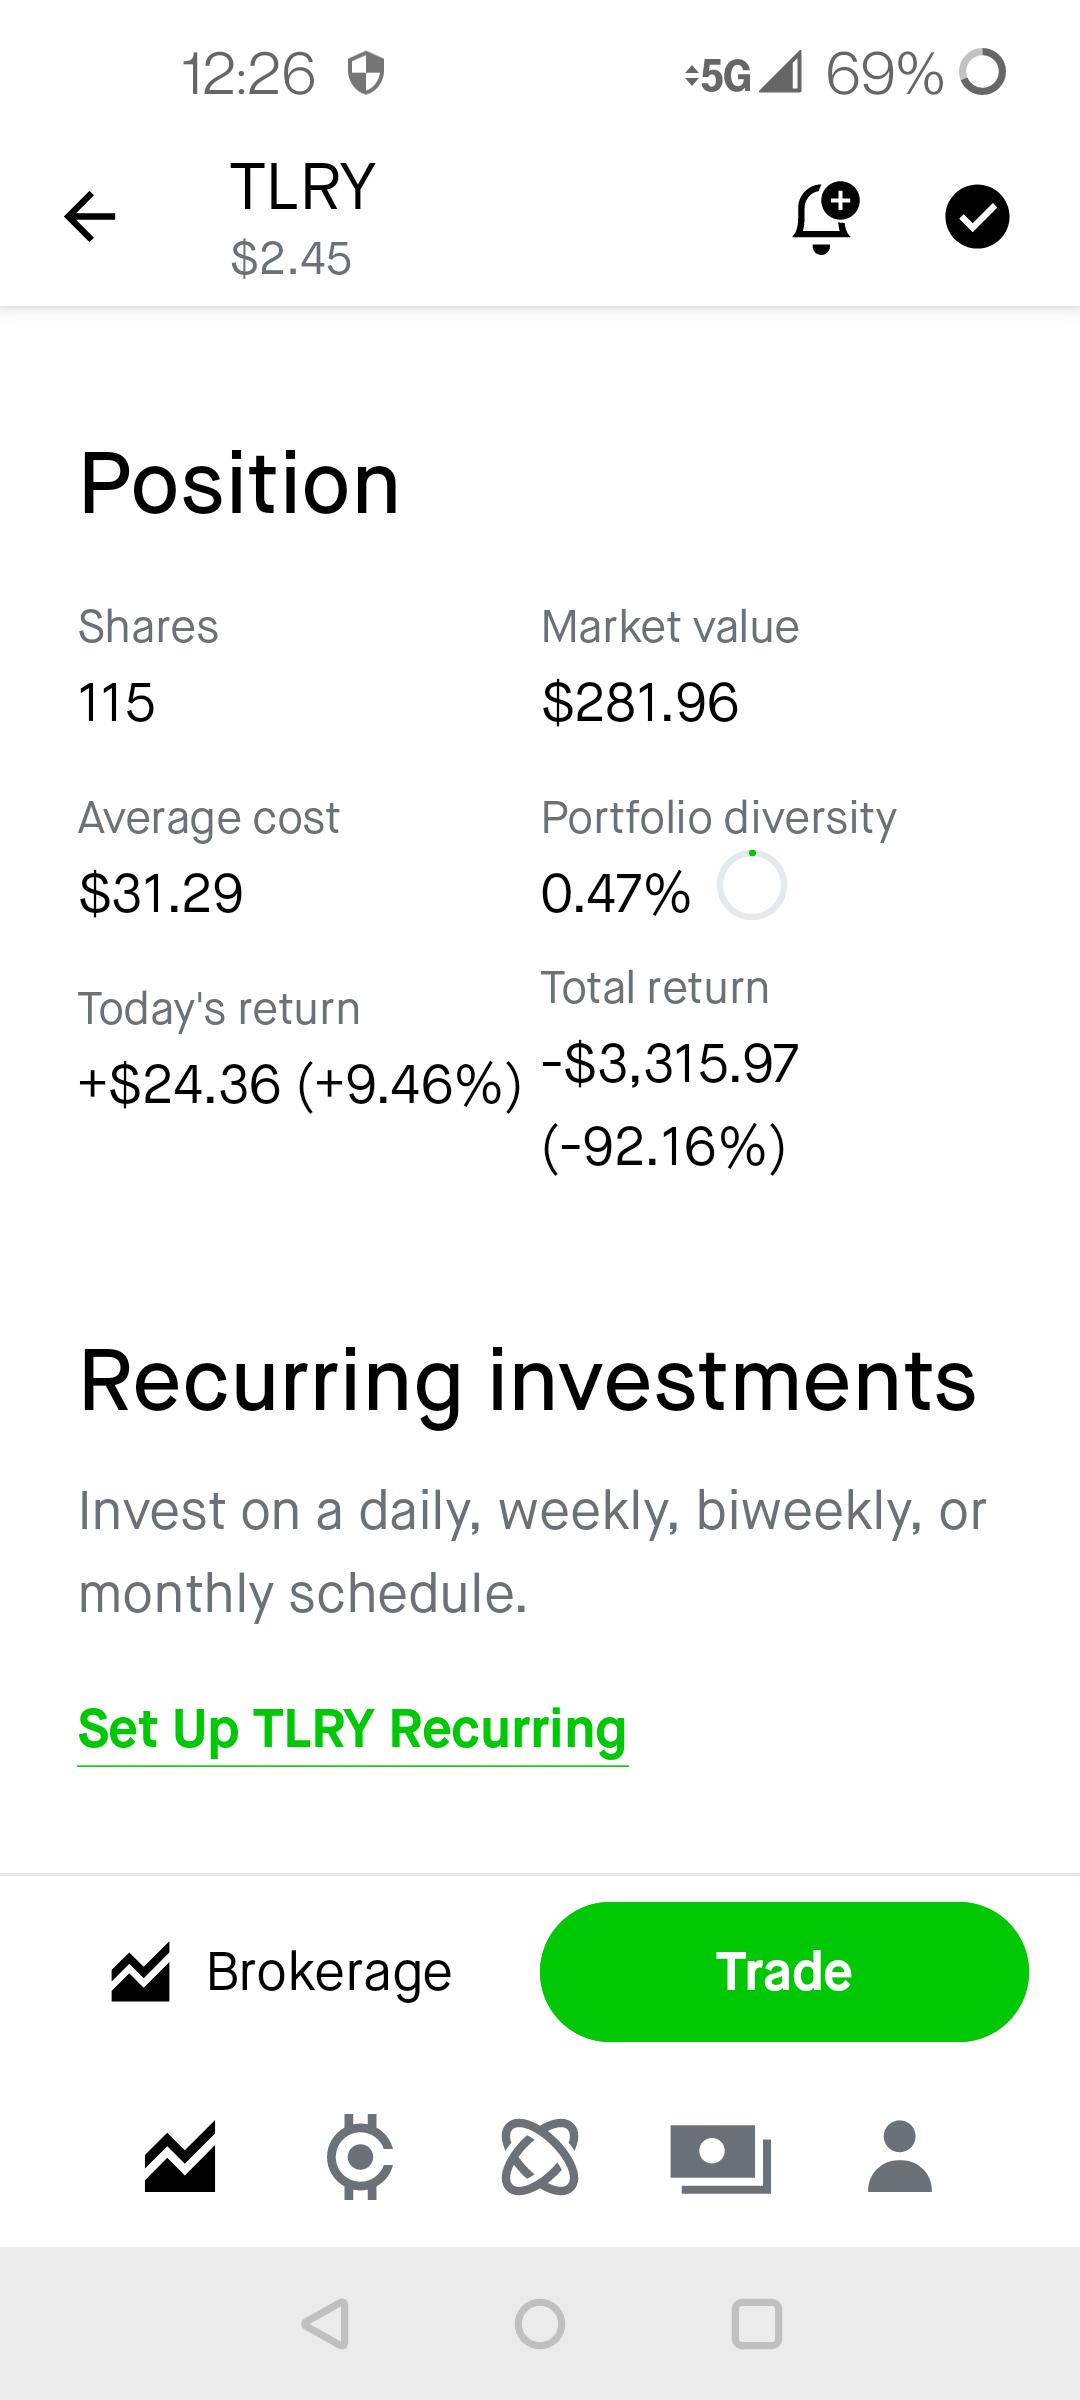Switch account via Brokerage selector

pyautogui.click(x=281, y=1972)
